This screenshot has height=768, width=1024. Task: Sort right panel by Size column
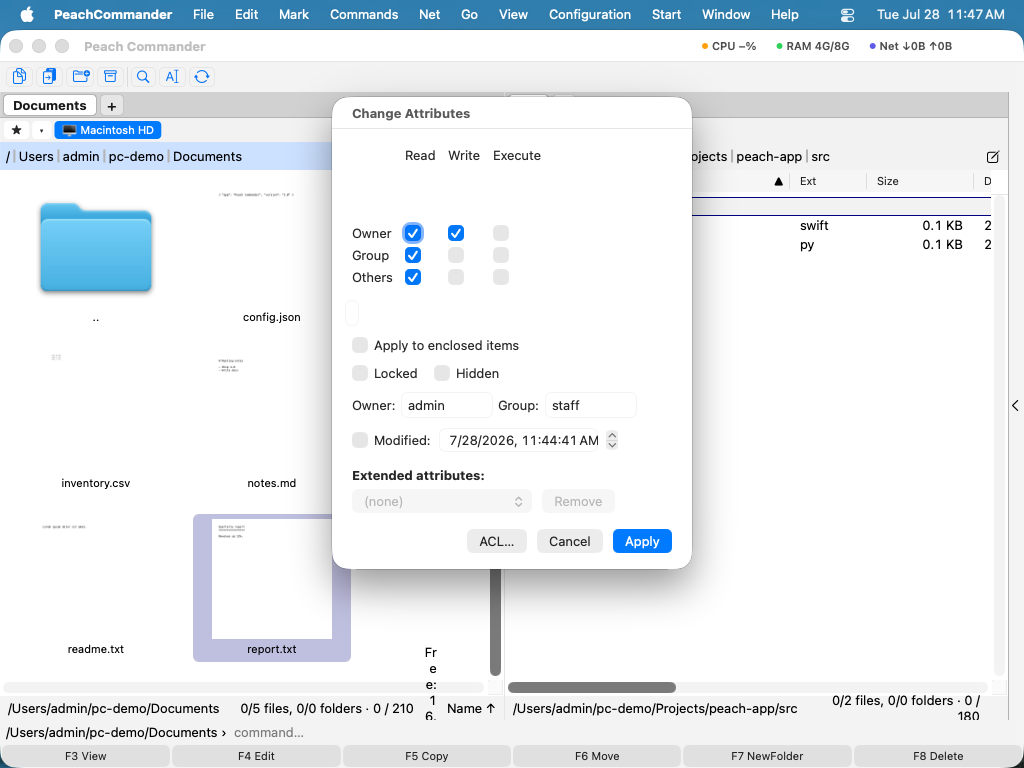tap(920, 181)
